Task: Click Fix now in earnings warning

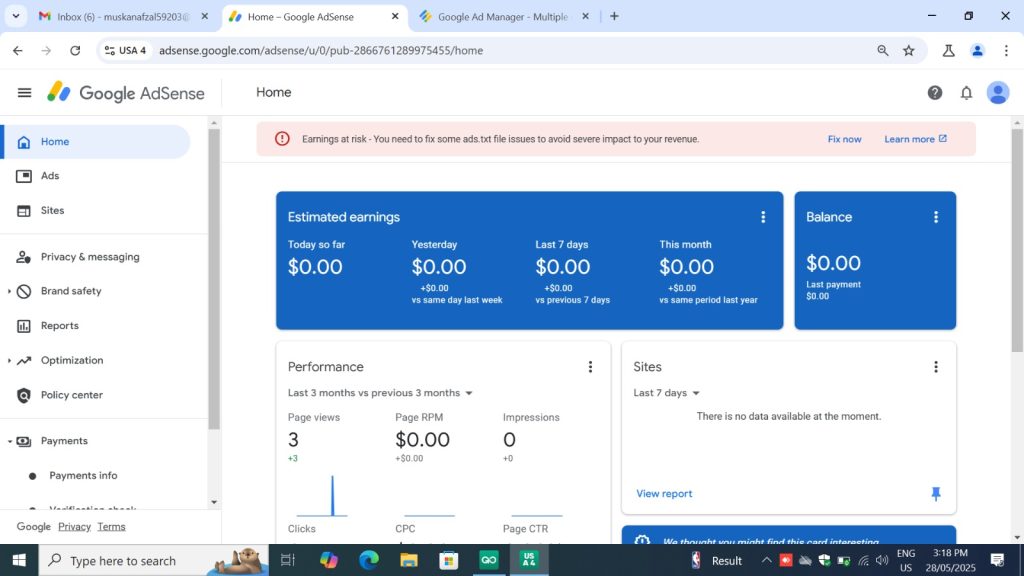Action: [x=844, y=139]
